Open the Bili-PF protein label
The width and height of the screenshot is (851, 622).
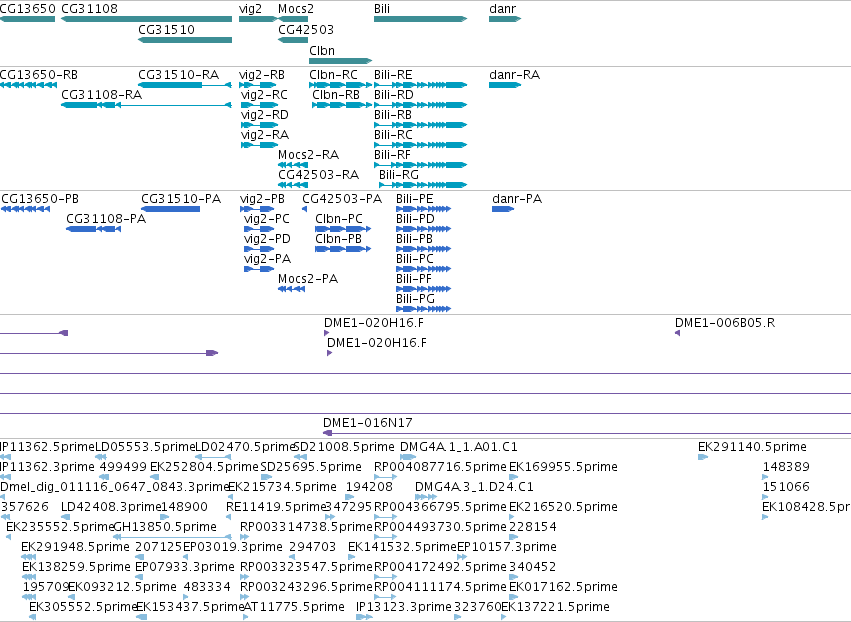414,279
